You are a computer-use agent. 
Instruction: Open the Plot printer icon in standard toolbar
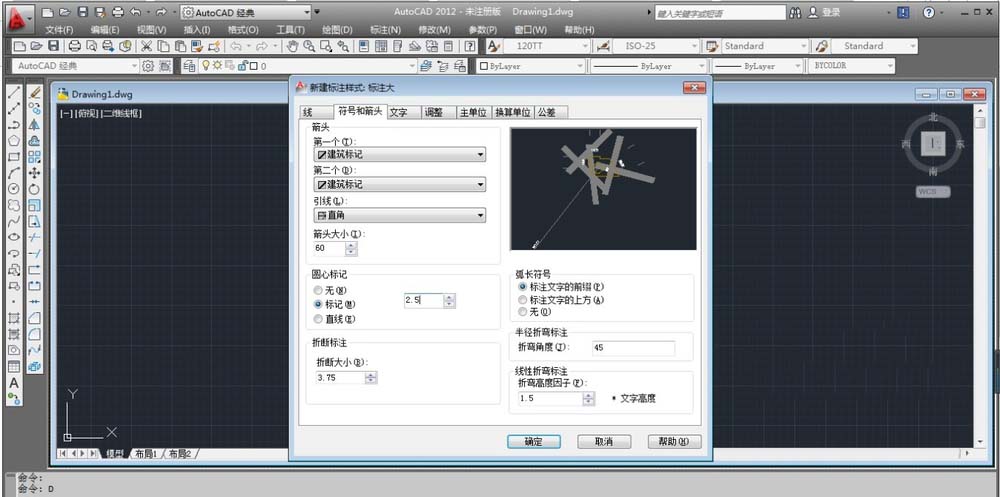click(75, 46)
